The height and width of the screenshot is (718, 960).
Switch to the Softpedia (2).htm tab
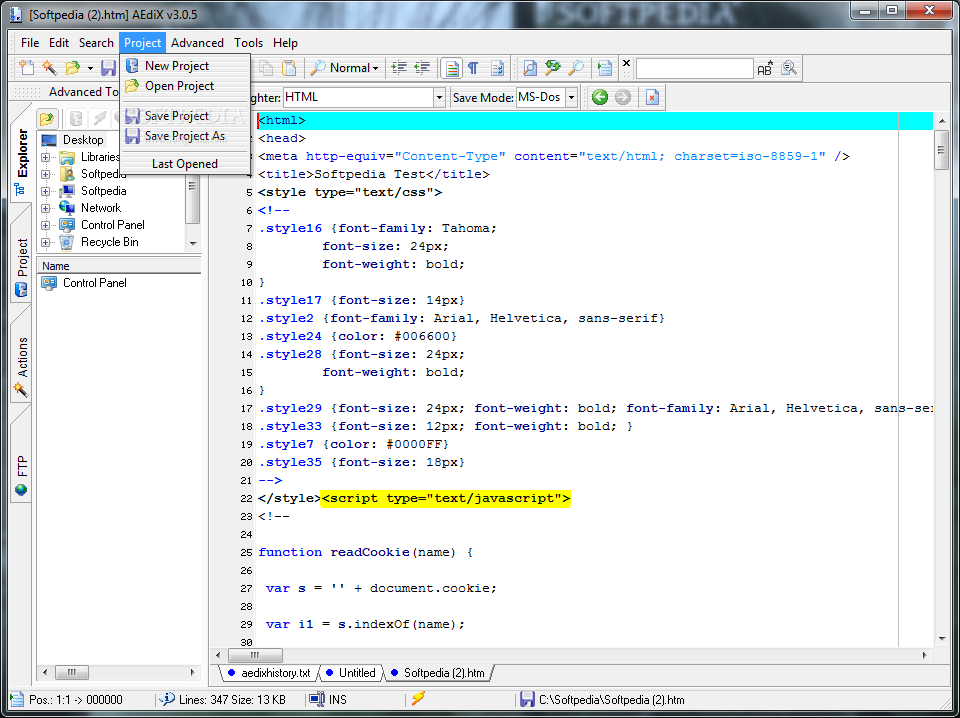pyautogui.click(x=438, y=673)
